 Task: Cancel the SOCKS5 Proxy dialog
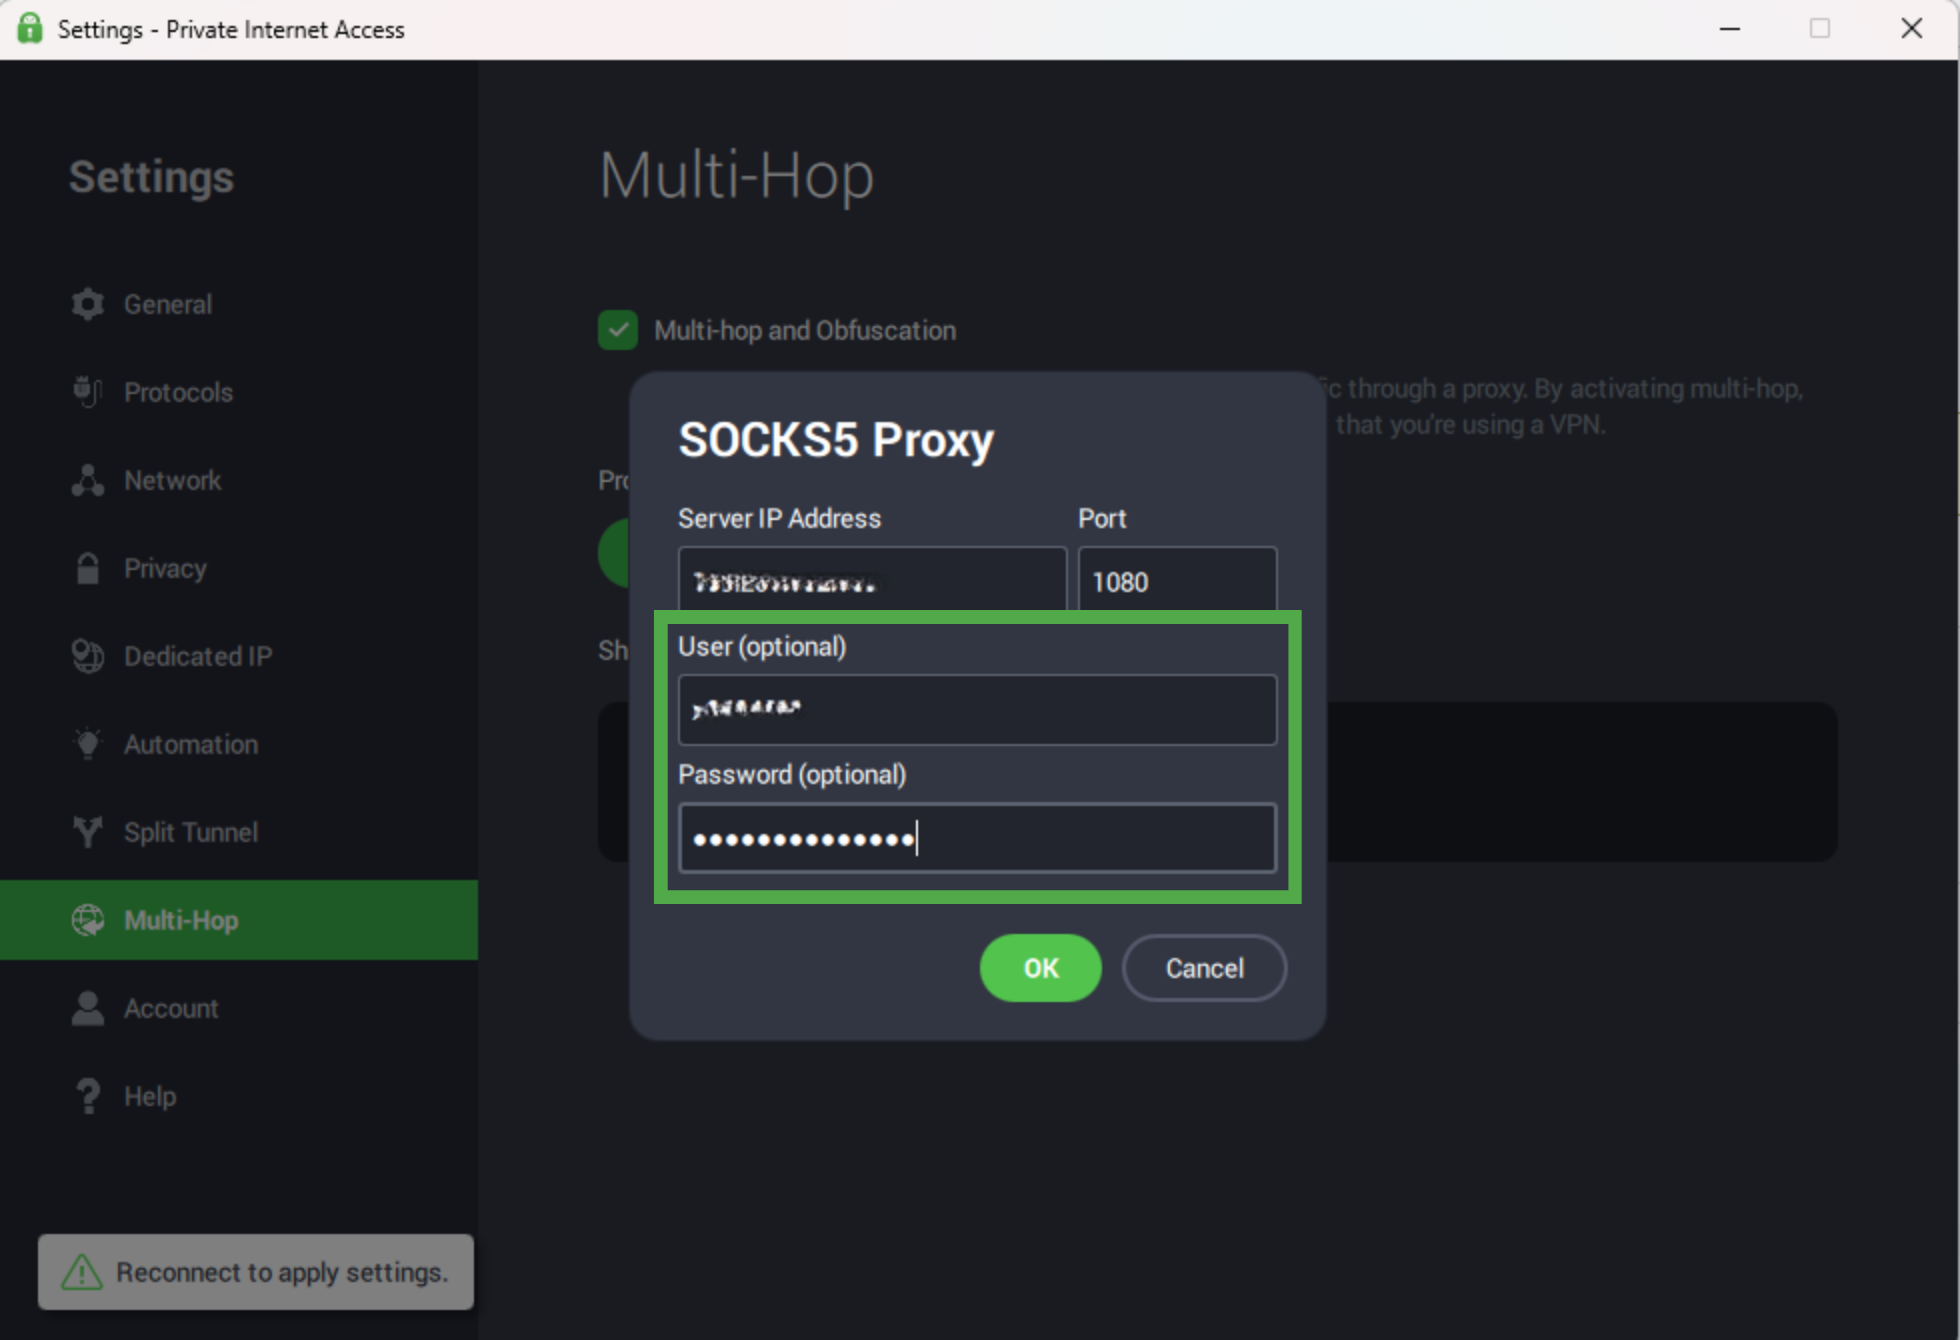[1204, 968]
